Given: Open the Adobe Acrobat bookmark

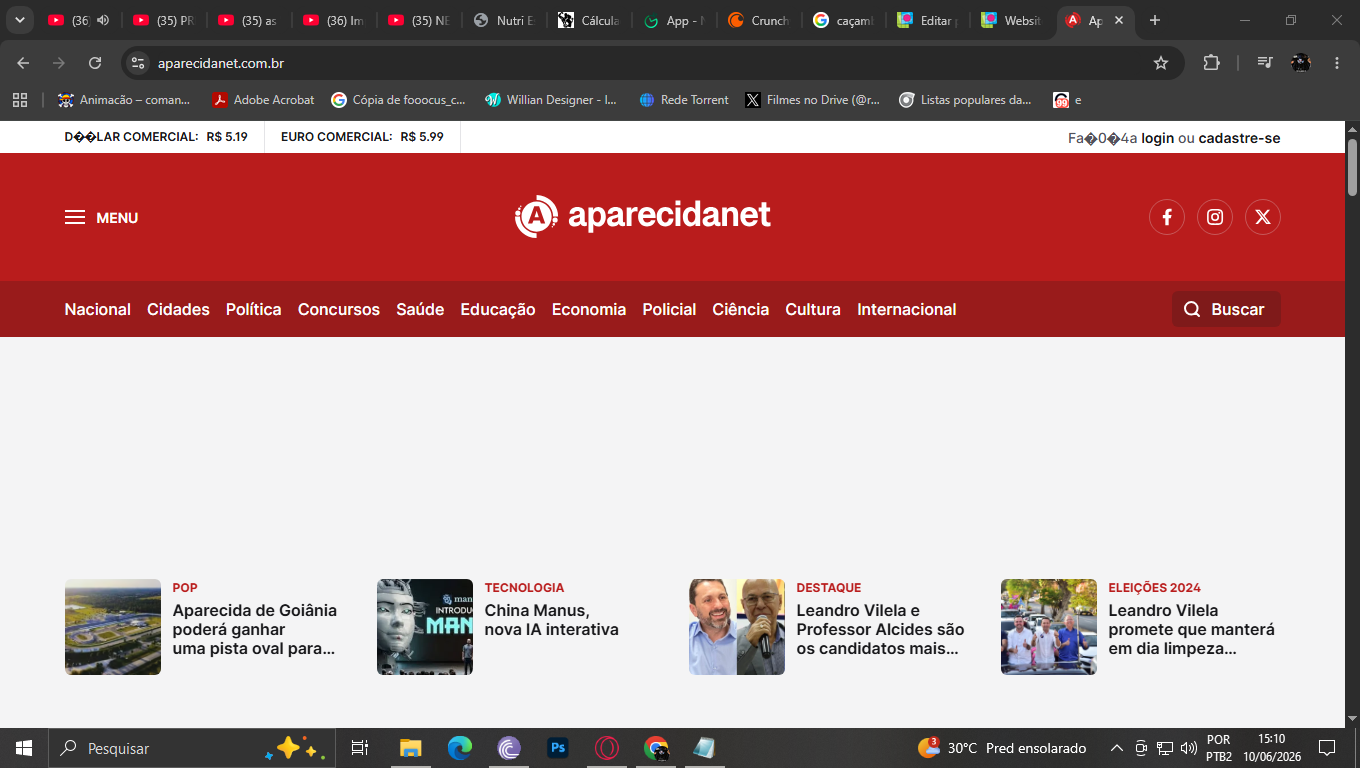Looking at the screenshot, I should point(263,100).
